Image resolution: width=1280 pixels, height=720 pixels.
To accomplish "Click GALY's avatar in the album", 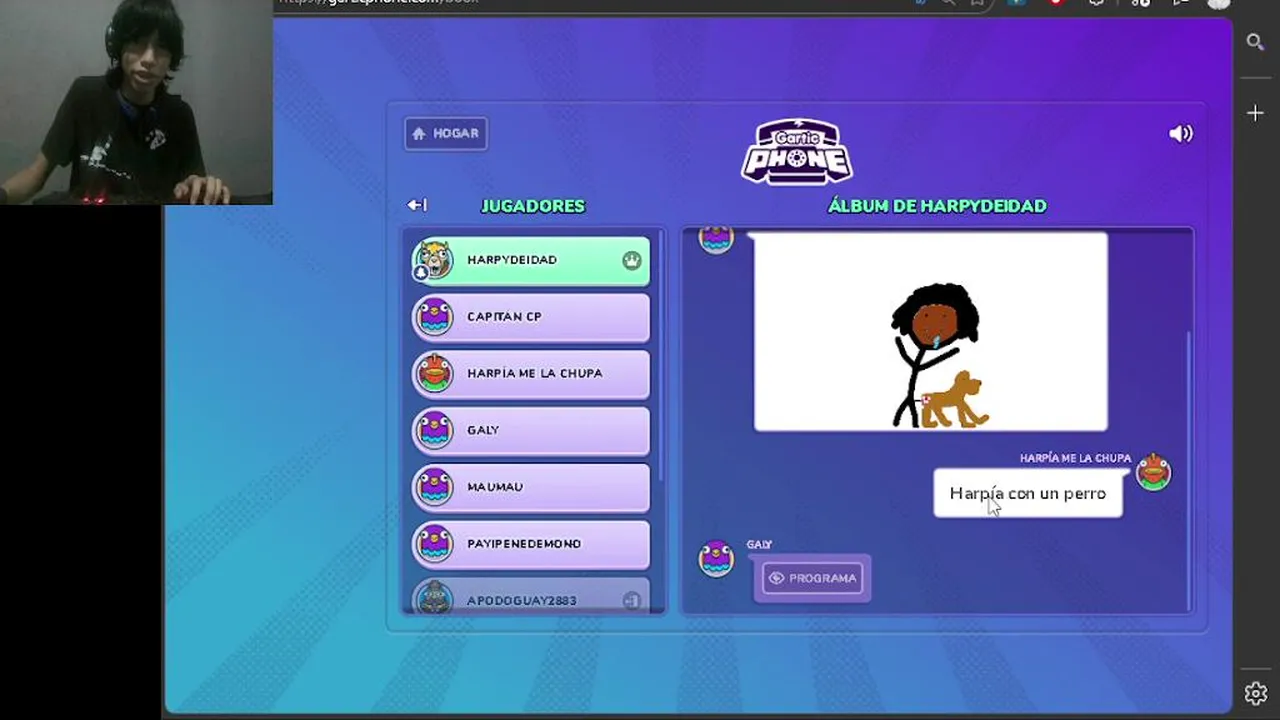I will click(x=716, y=559).
